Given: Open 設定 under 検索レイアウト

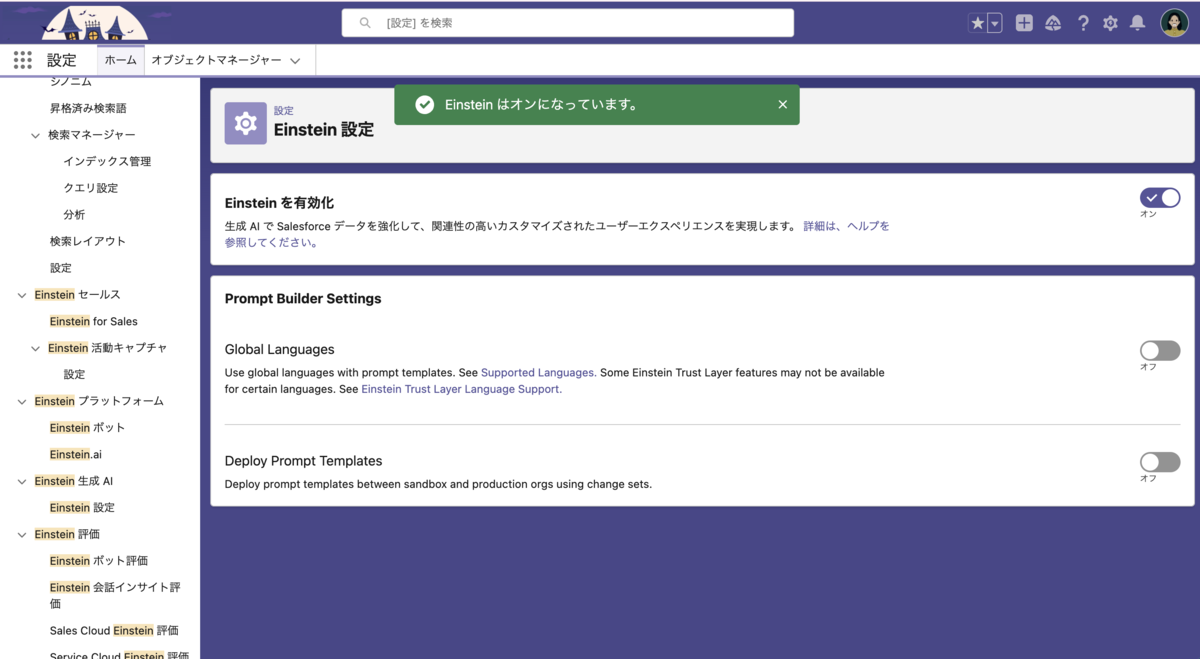Looking at the screenshot, I should click(61, 268).
